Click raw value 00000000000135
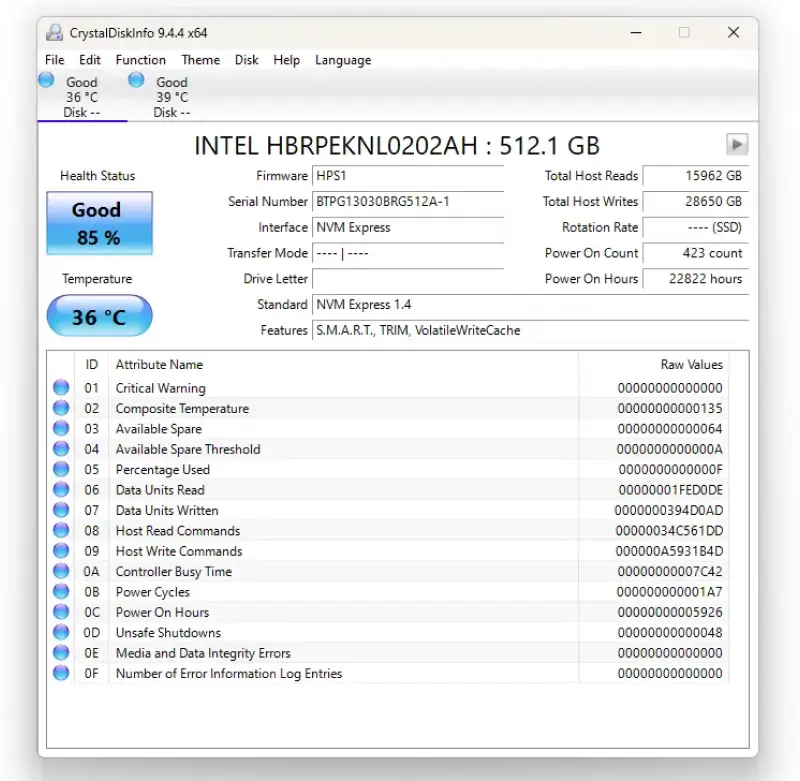 click(670, 409)
